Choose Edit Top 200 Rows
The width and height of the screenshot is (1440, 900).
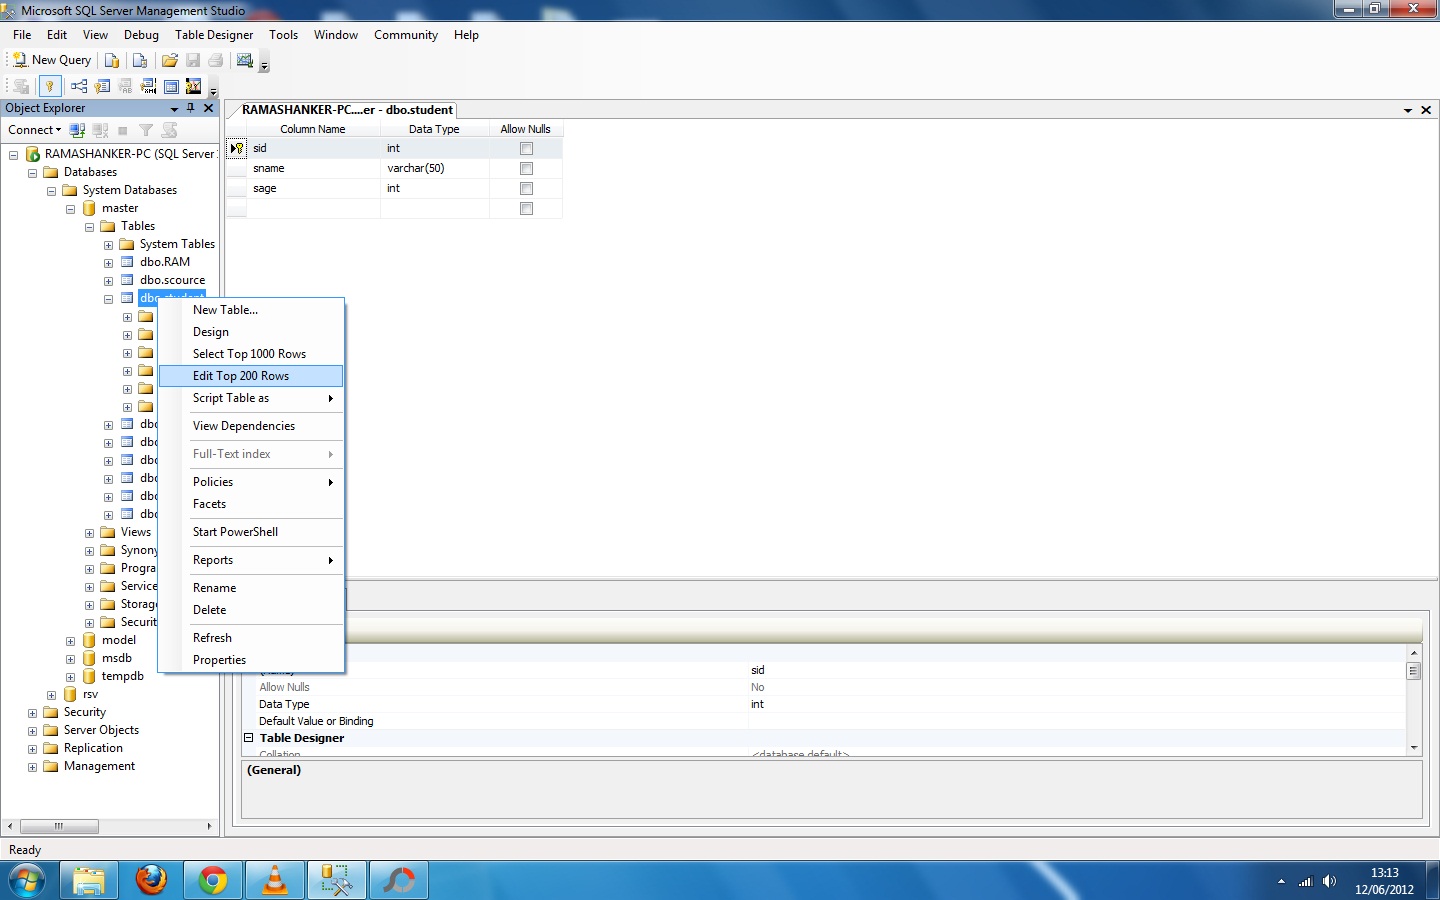point(251,376)
